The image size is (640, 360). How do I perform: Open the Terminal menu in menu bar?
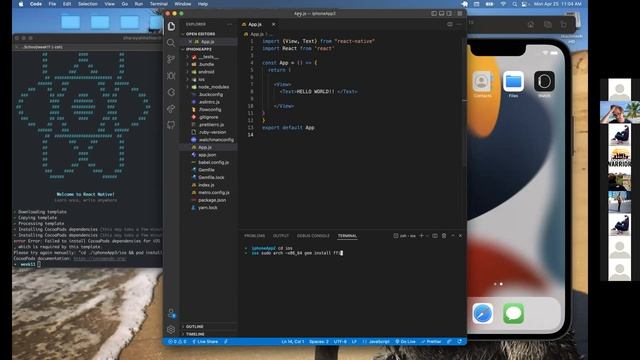pyautogui.click(x=158, y=4)
